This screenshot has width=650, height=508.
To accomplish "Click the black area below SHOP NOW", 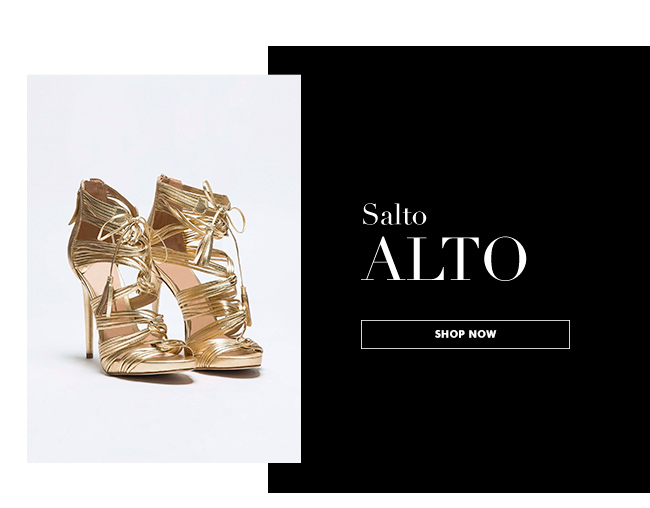I will (465, 419).
